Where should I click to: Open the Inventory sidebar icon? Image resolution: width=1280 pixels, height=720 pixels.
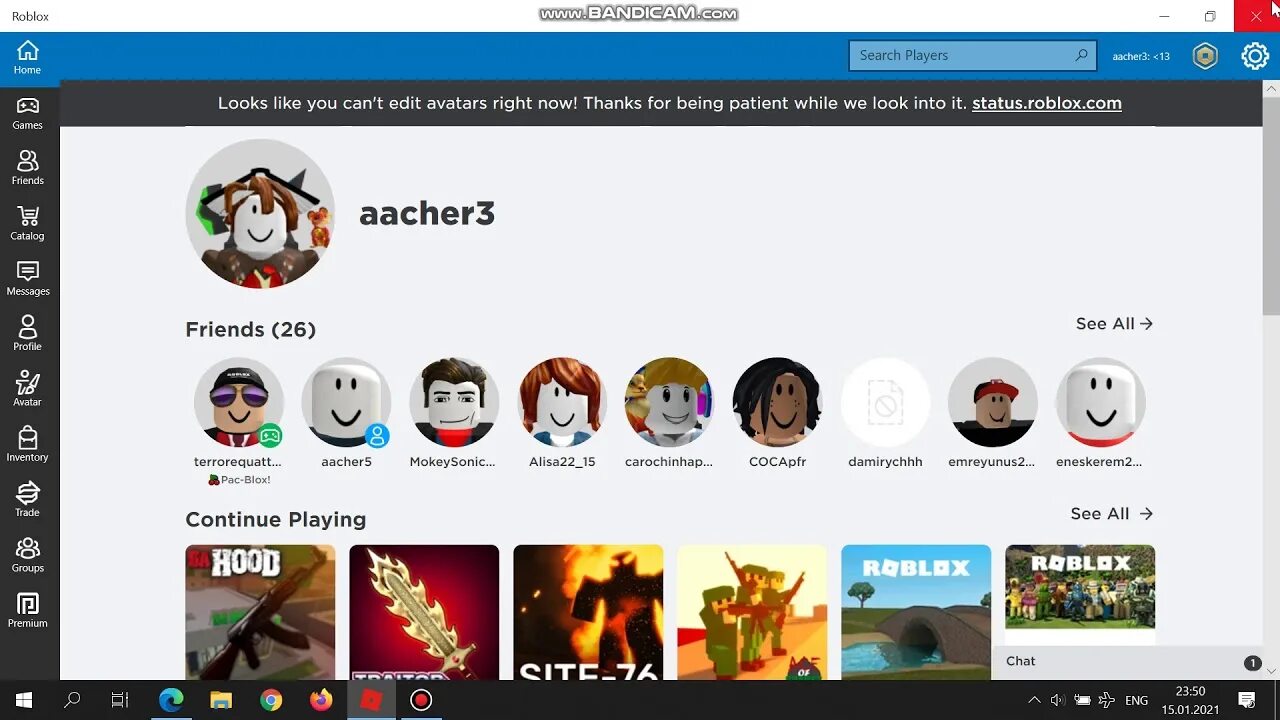[27, 445]
